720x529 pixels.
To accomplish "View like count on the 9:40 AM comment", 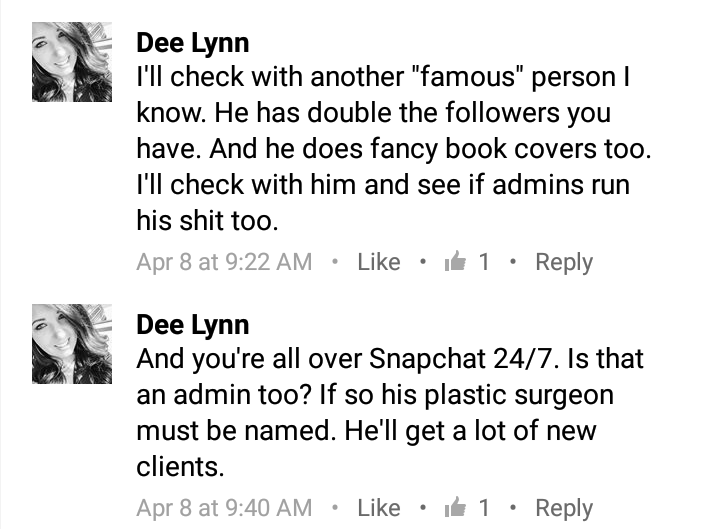I will click(x=484, y=508).
